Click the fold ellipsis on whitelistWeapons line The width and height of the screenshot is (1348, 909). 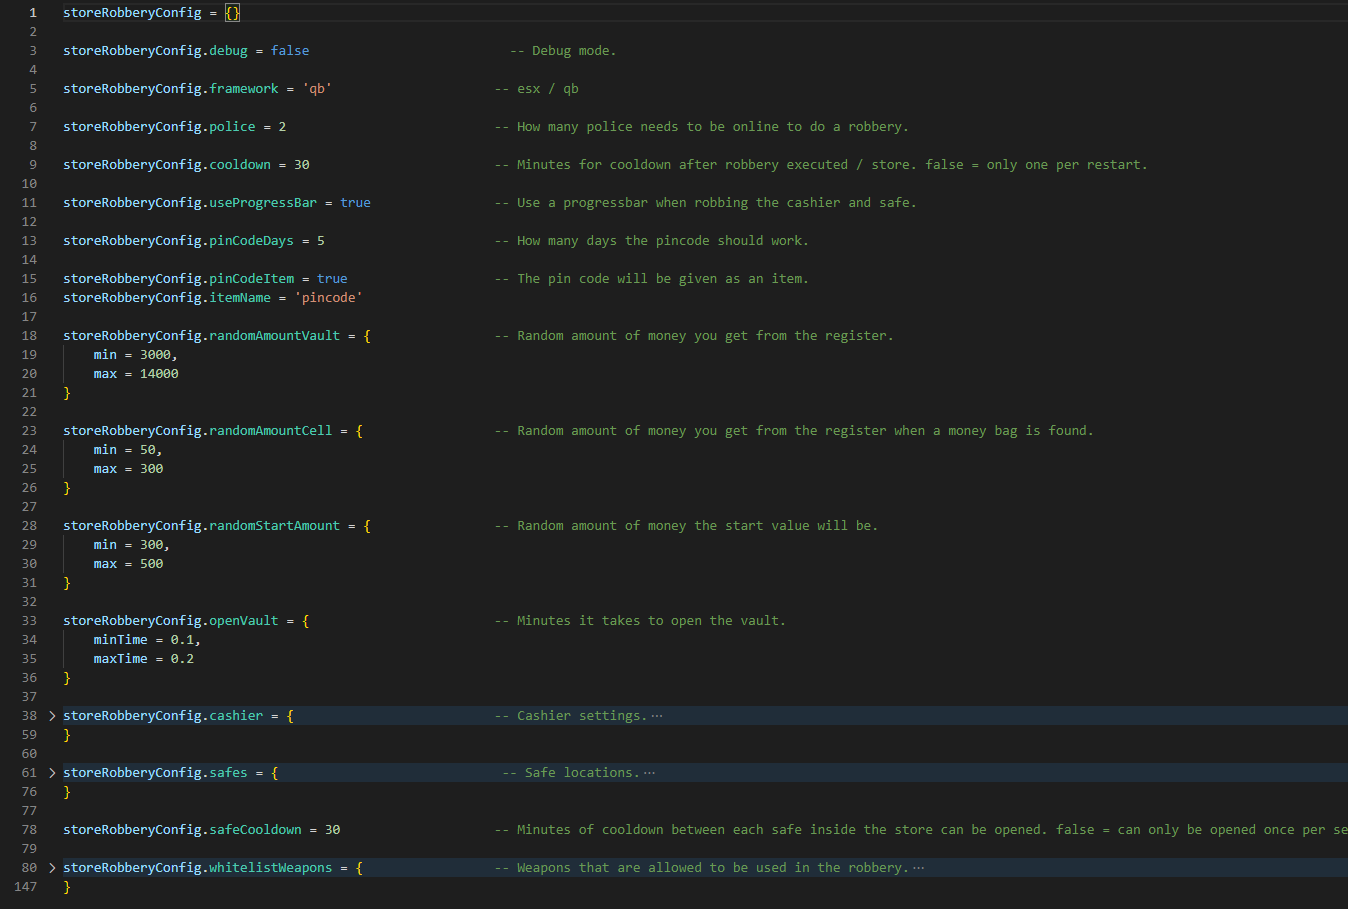919,868
